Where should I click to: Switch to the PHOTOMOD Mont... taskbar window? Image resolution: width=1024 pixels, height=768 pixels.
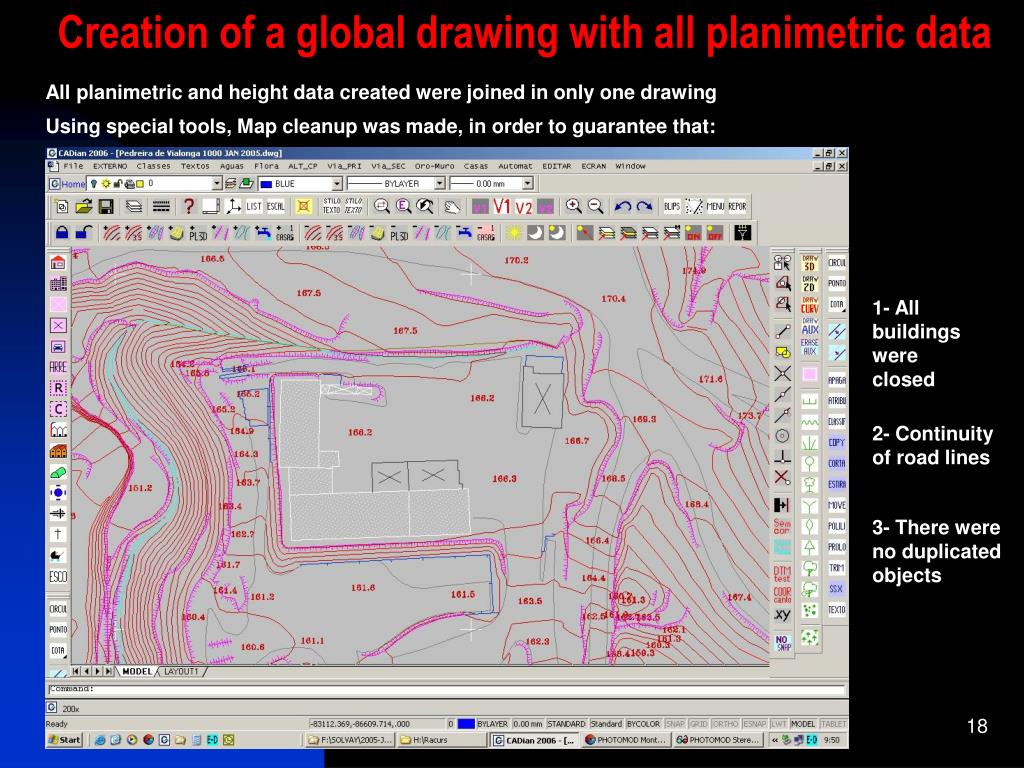[625, 740]
